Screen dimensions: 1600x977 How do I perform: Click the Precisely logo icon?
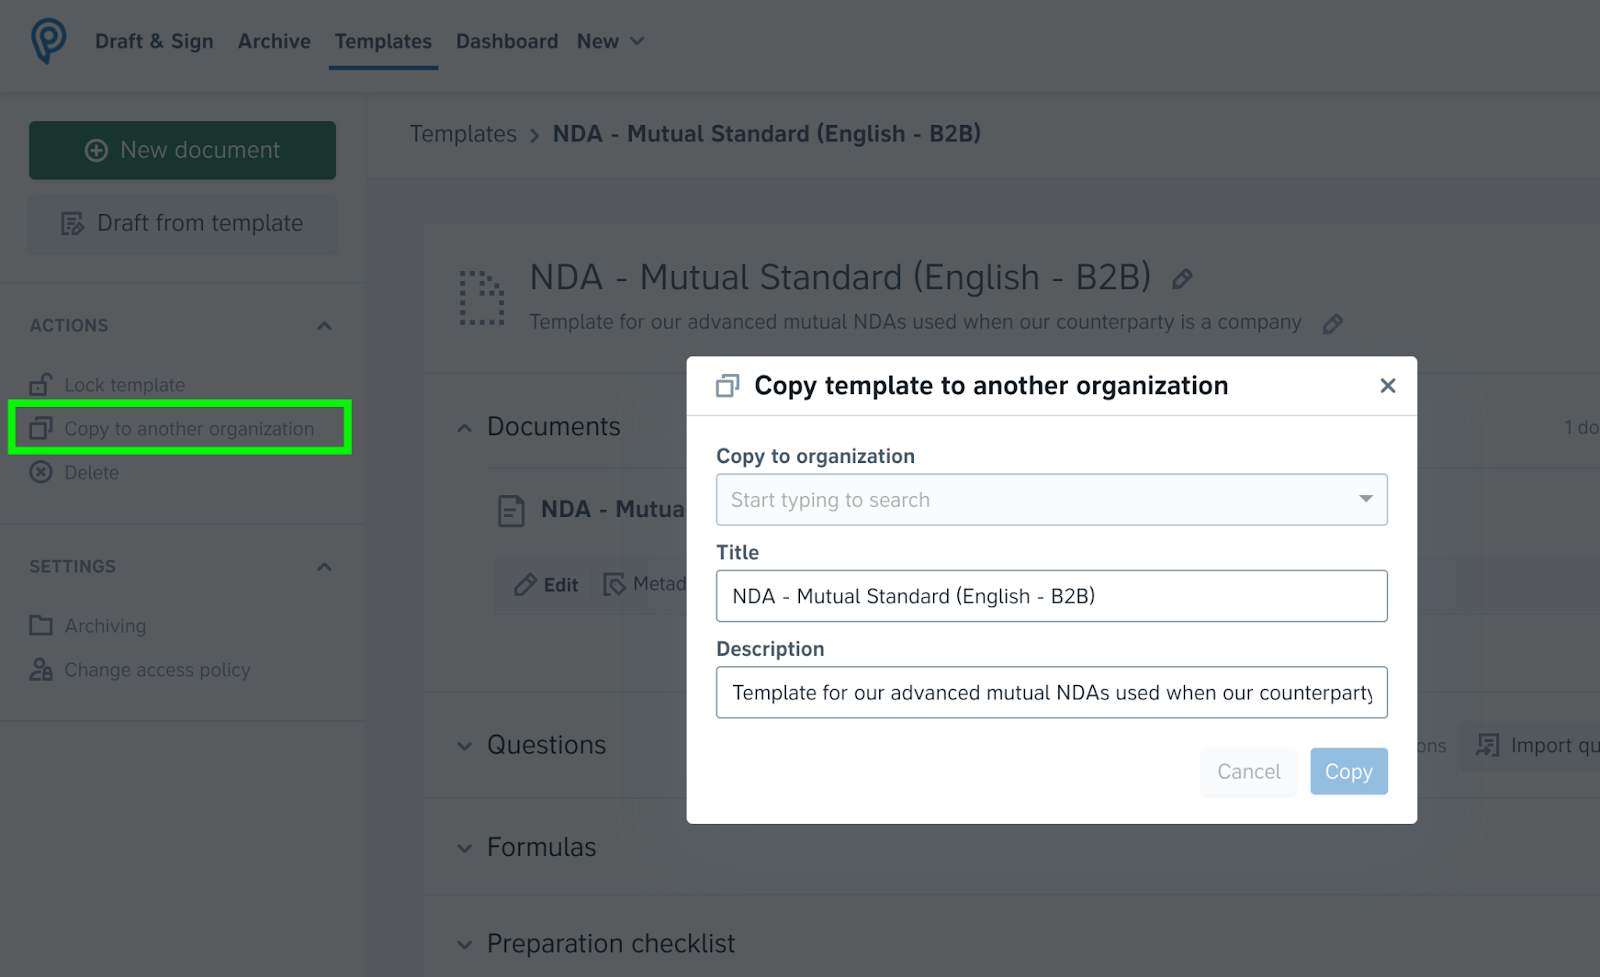pyautogui.click(x=48, y=41)
